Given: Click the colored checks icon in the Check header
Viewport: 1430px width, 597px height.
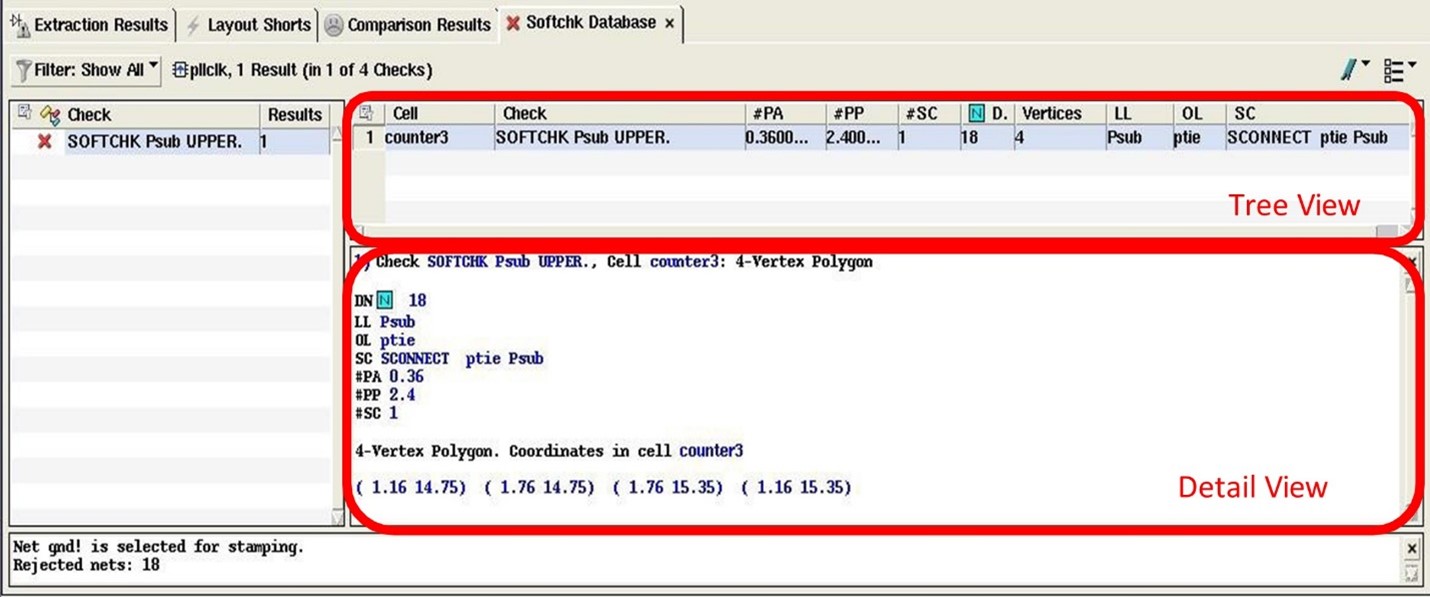Looking at the screenshot, I should pyautogui.click(x=50, y=115).
